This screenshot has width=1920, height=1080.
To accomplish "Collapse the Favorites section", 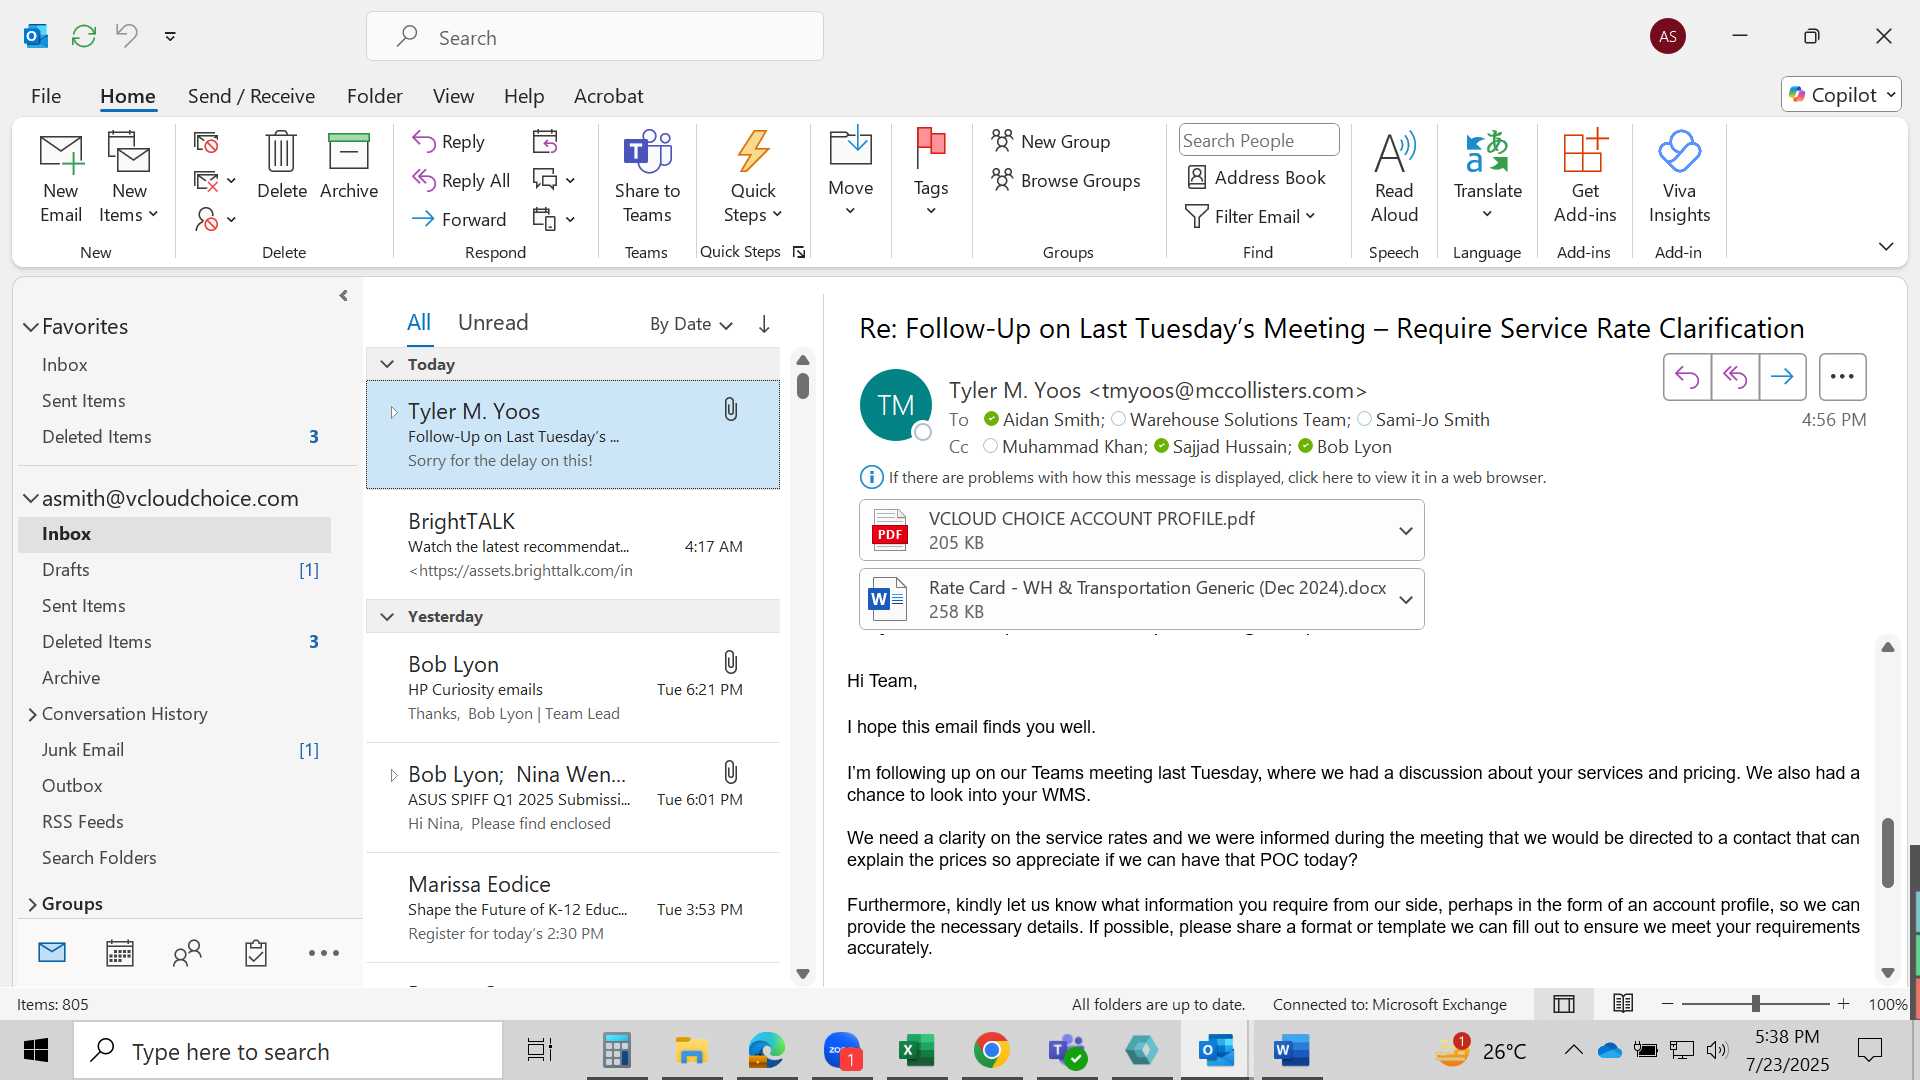I will 31,327.
